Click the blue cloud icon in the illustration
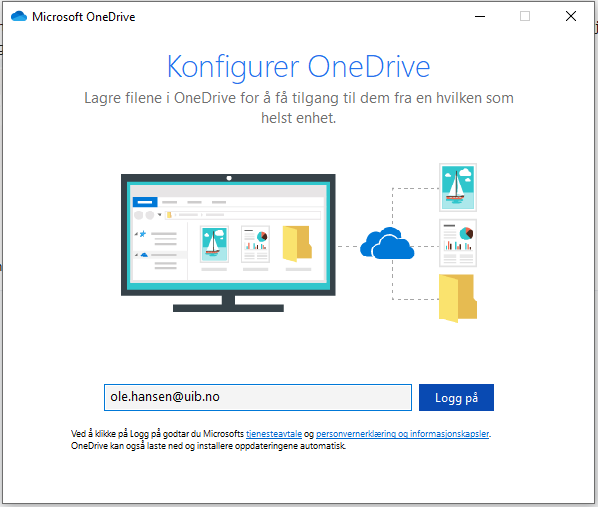 [x=387, y=243]
